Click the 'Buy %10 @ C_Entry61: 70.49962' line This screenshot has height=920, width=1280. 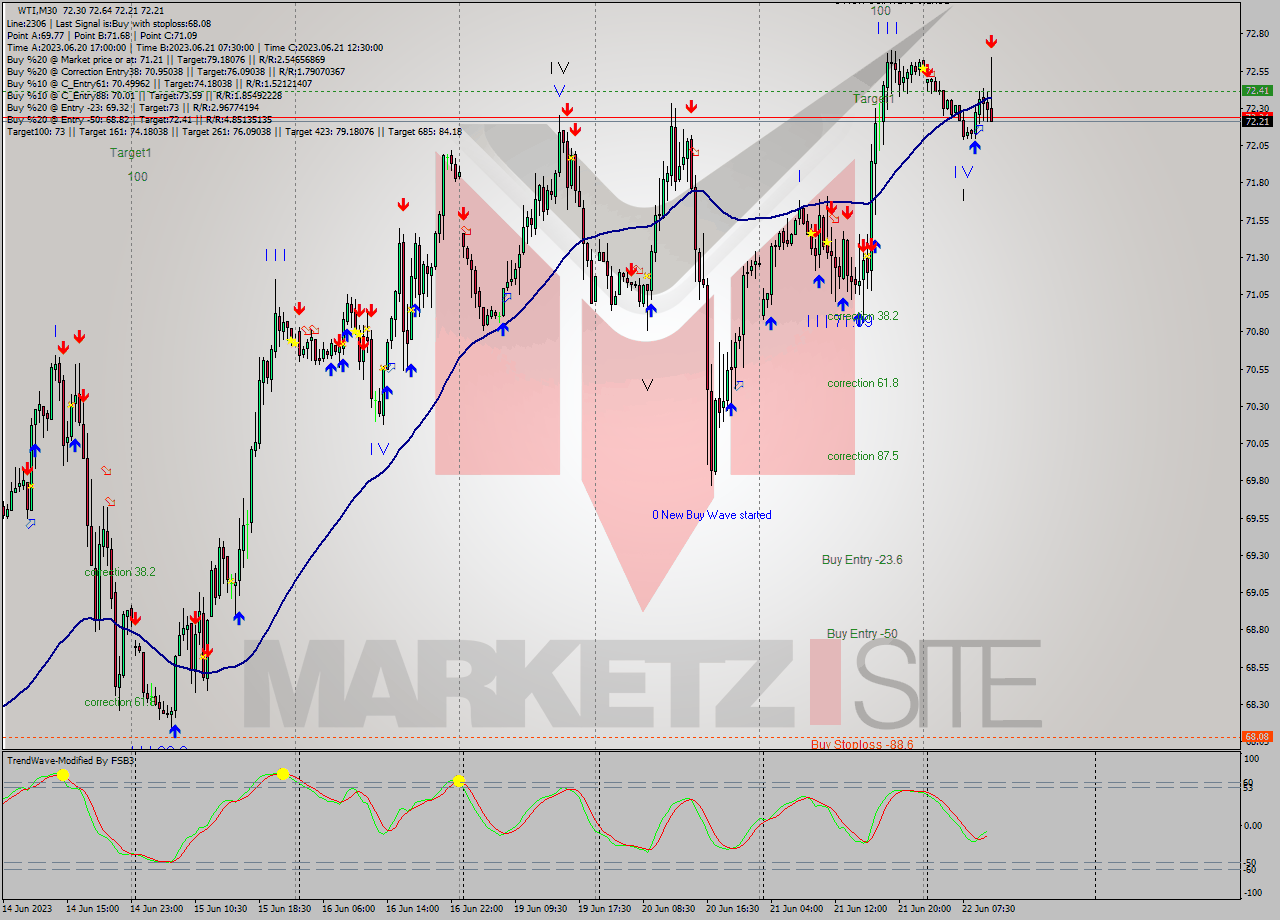point(78,83)
